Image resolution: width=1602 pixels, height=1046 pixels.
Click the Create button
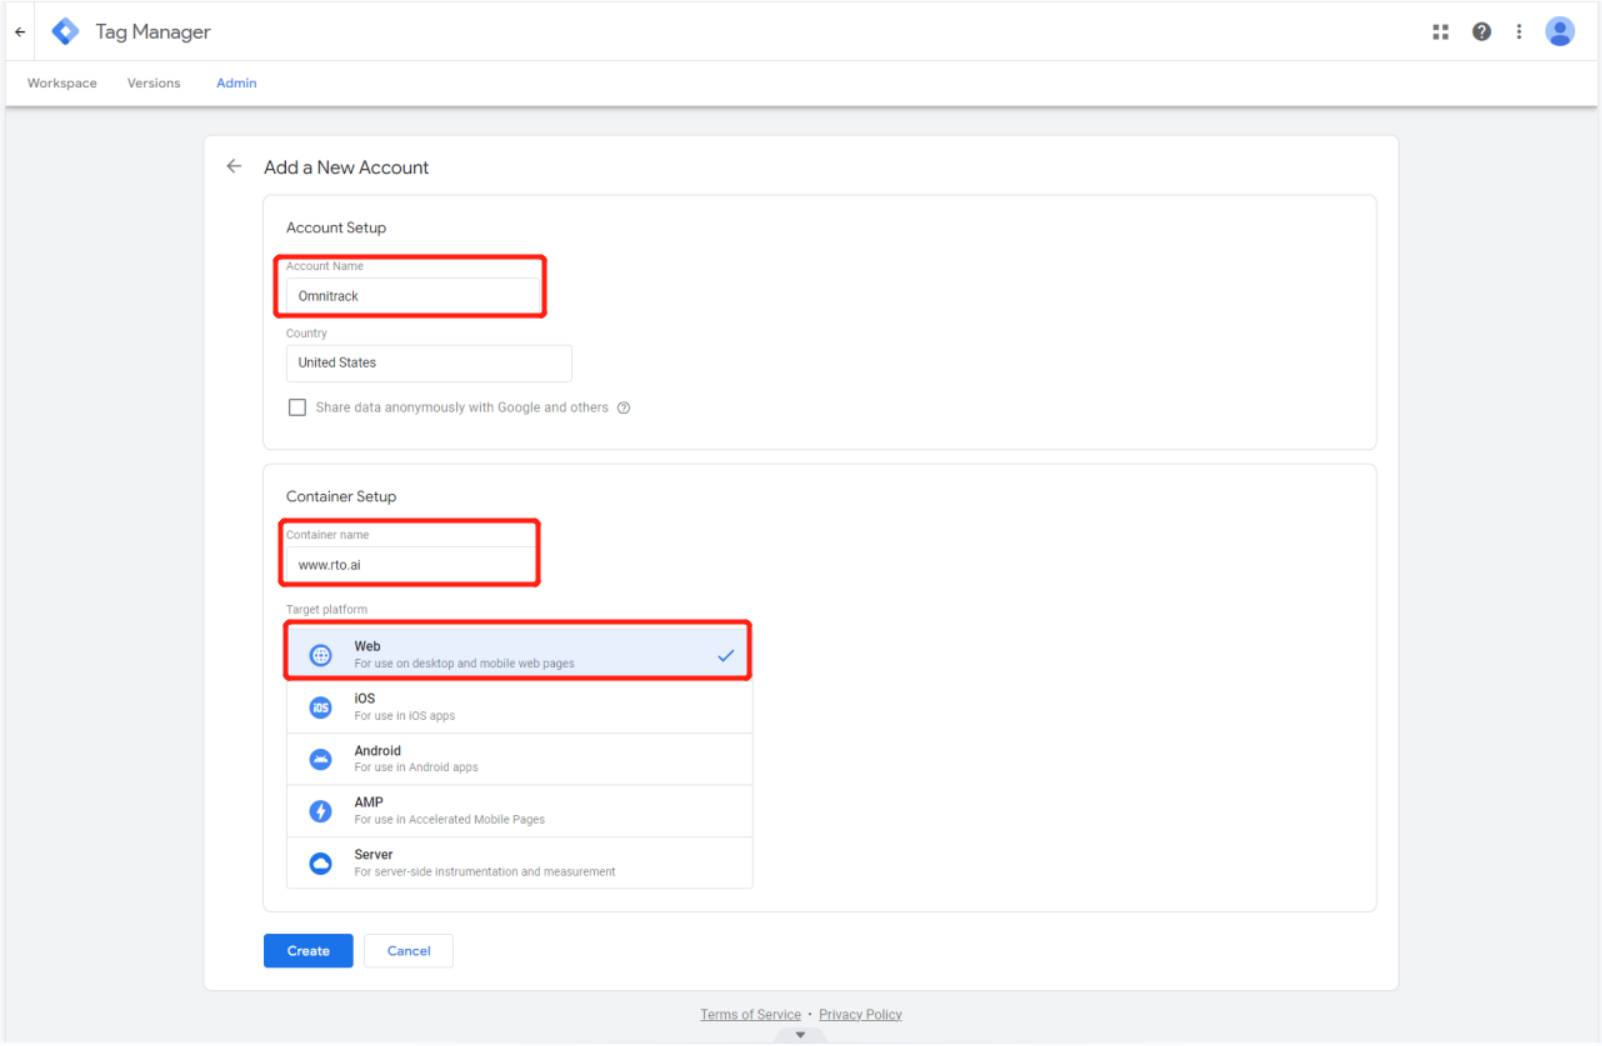[308, 951]
